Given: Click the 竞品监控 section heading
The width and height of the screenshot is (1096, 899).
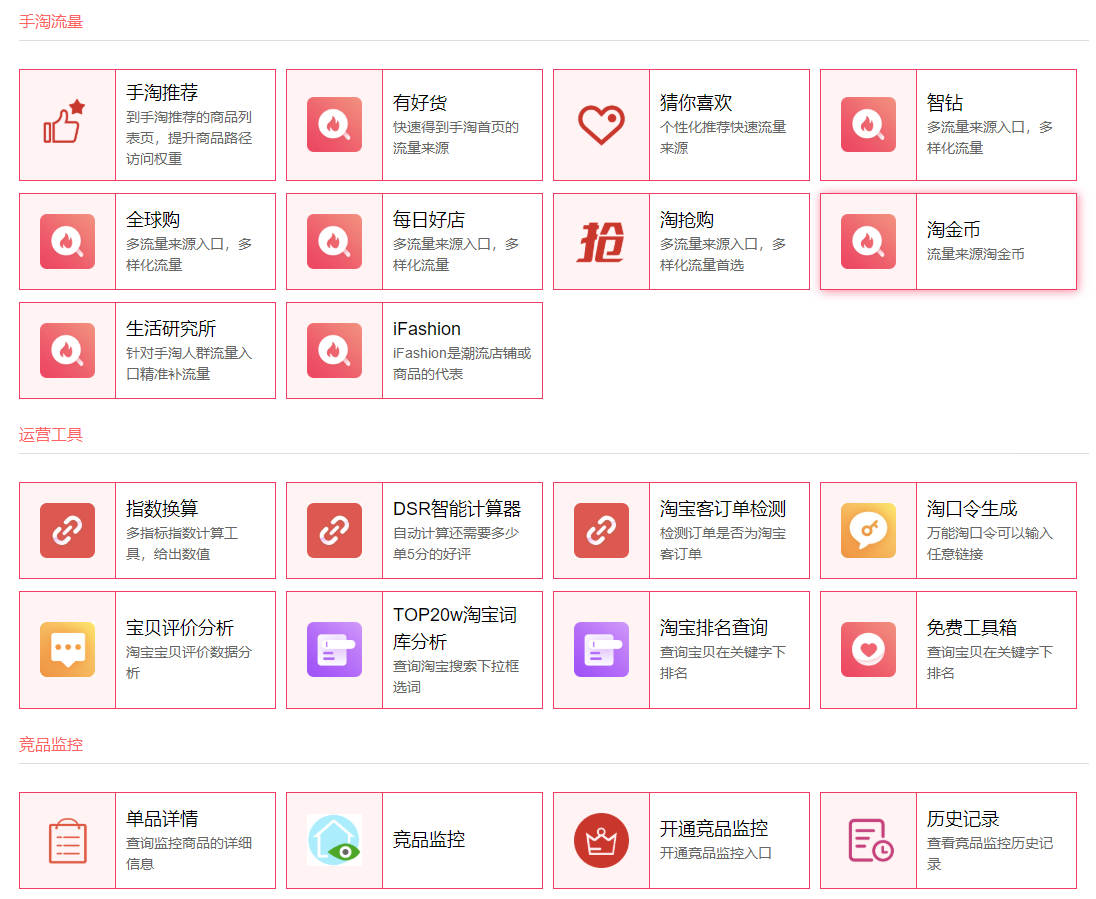Looking at the screenshot, I should coord(51,745).
